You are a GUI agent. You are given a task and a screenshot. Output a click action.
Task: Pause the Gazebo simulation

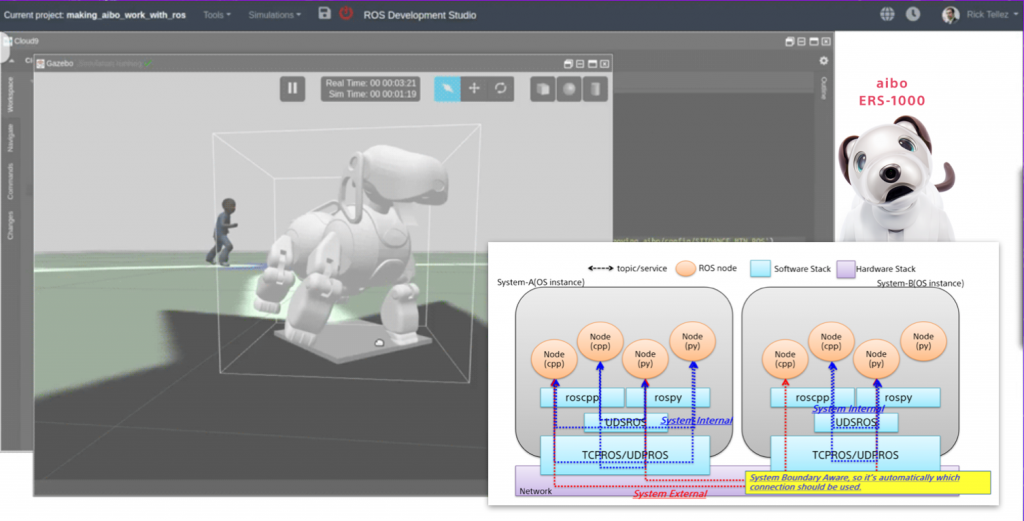(293, 88)
